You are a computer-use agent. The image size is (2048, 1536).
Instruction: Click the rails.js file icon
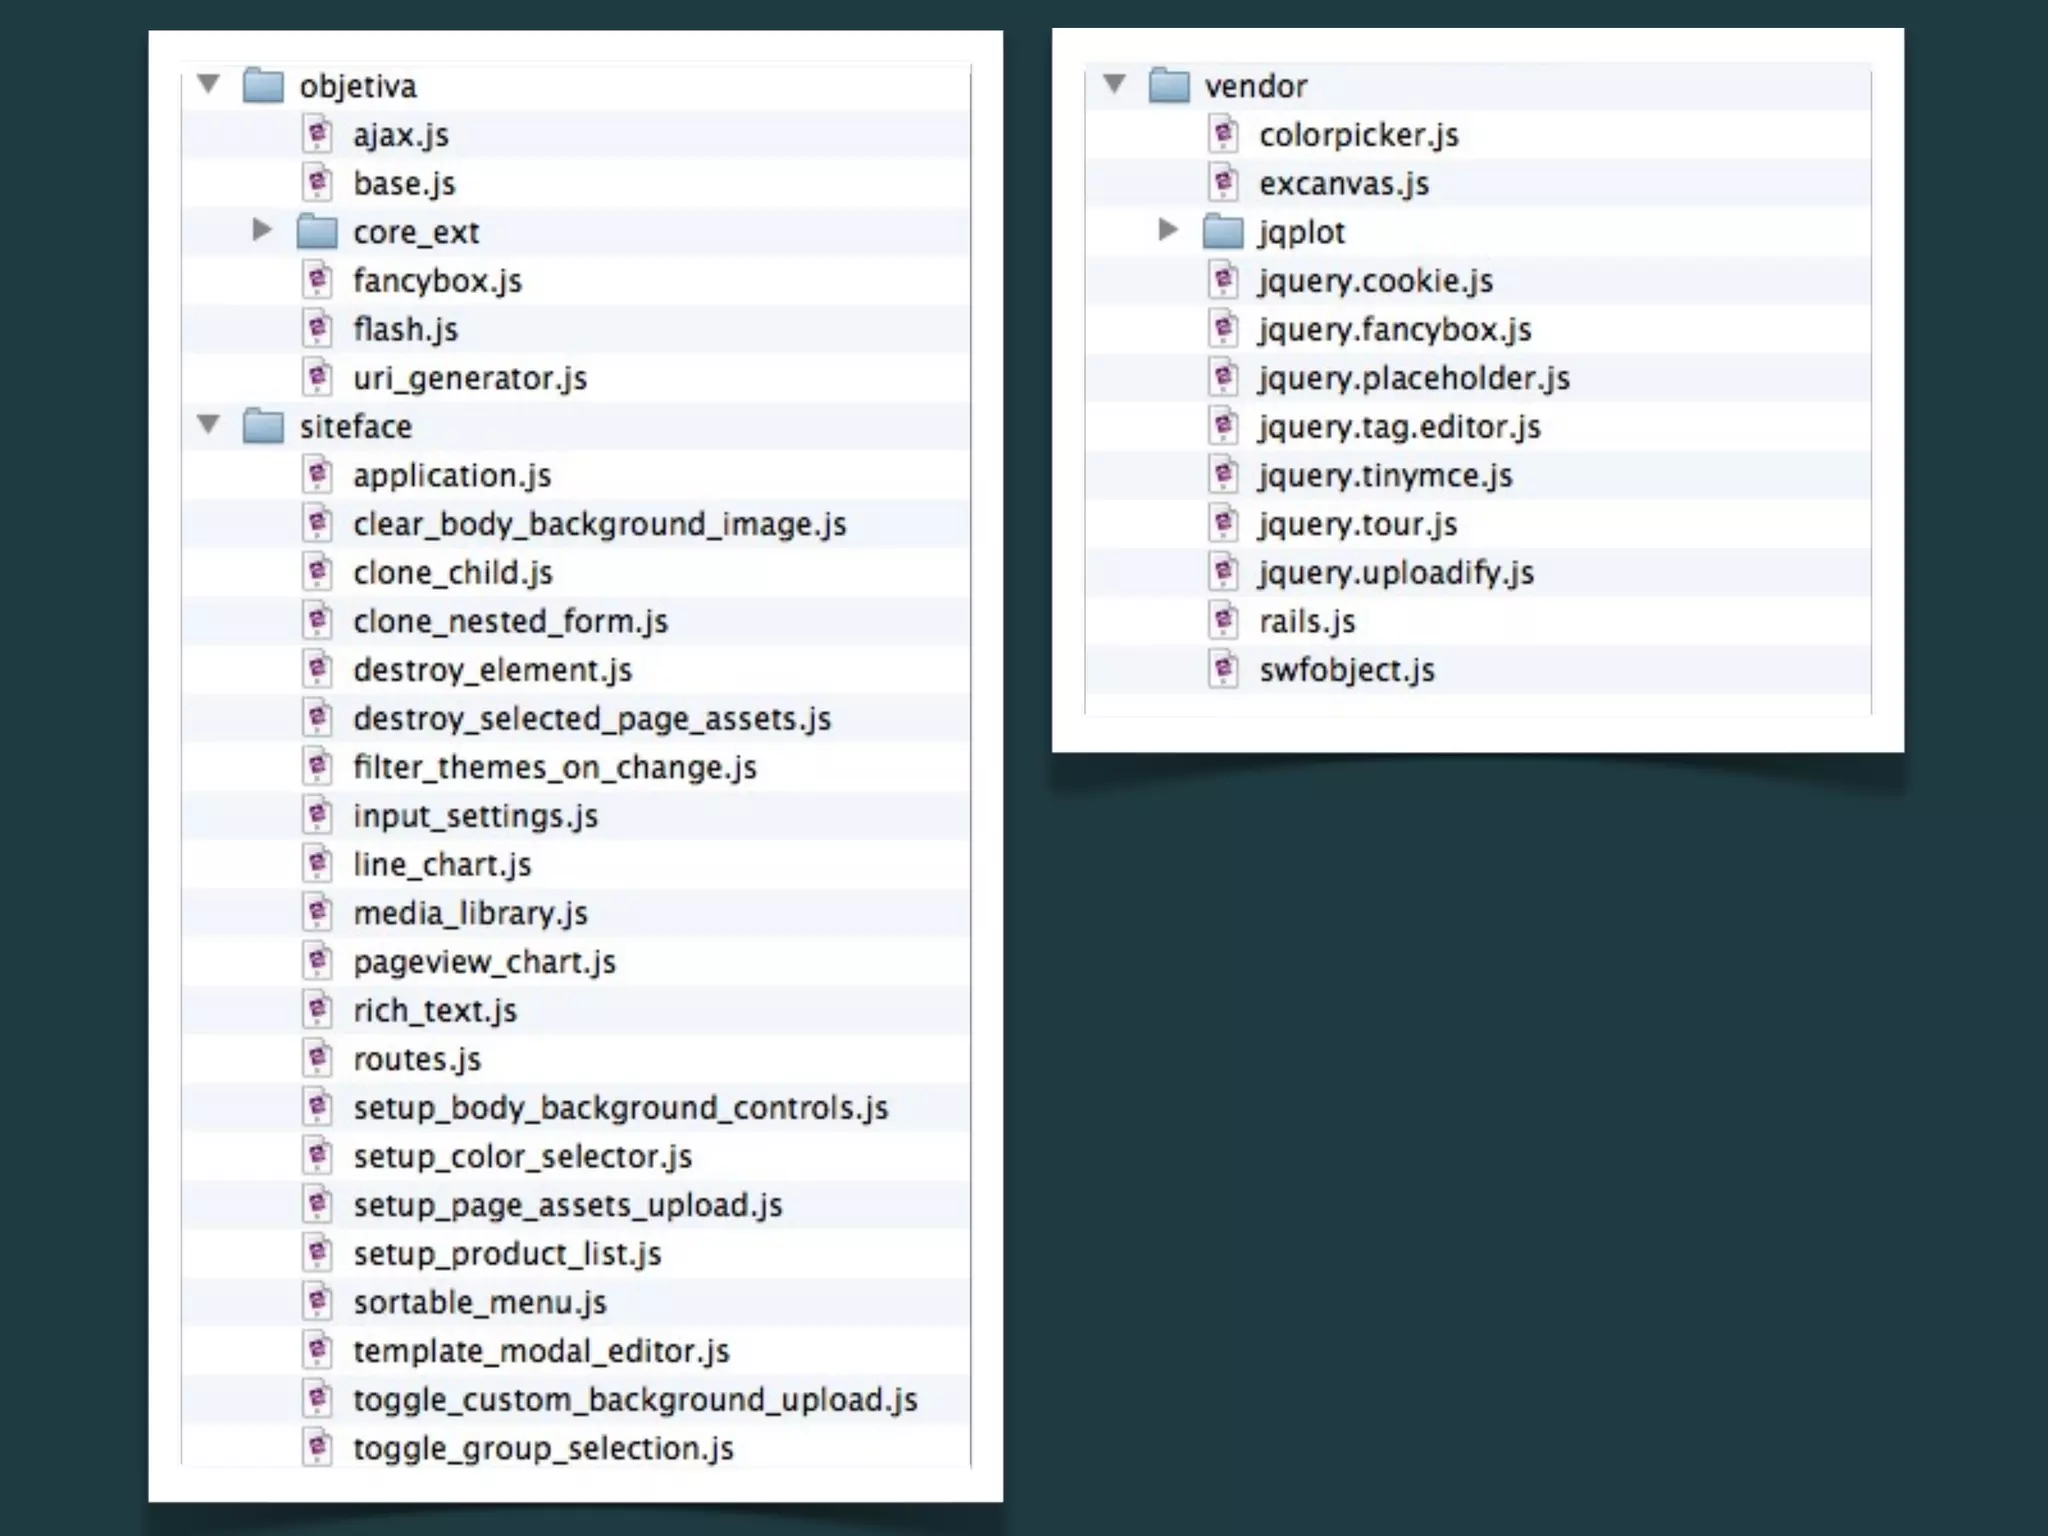[x=1223, y=621]
